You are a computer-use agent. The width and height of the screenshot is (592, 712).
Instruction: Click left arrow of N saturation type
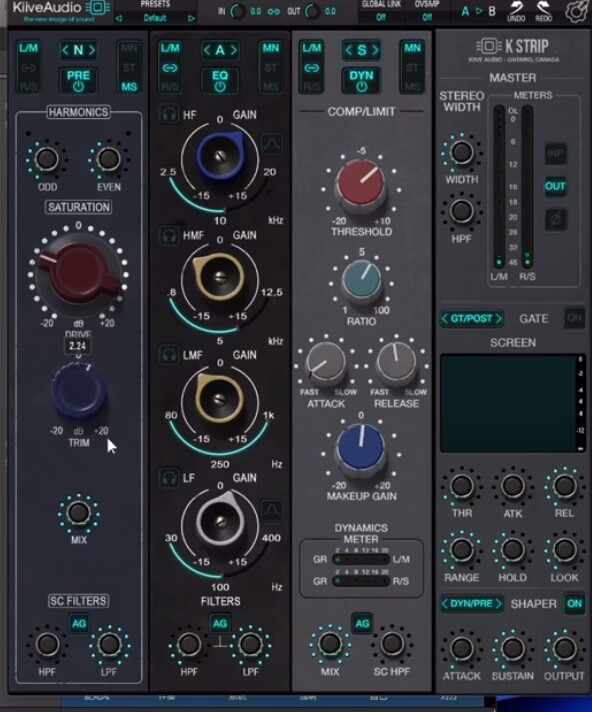65,50
